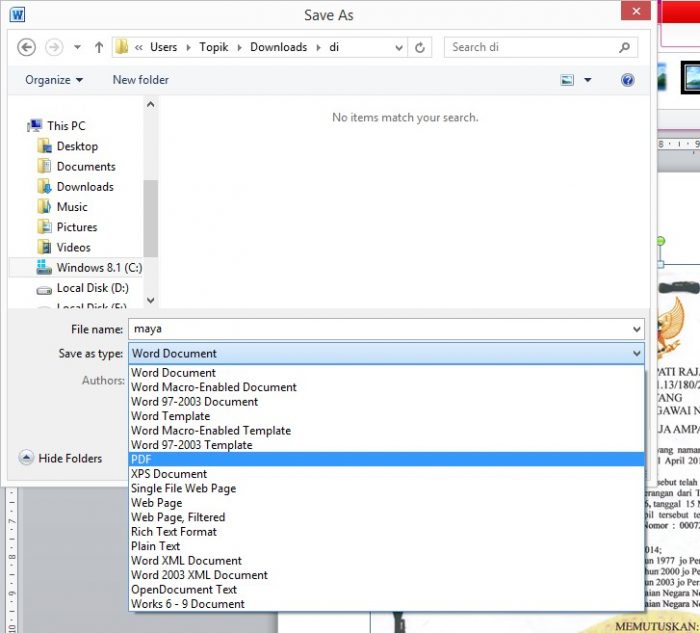Choose Word Macro-Enabled Document option
The width and height of the screenshot is (700, 633).
(x=386, y=387)
